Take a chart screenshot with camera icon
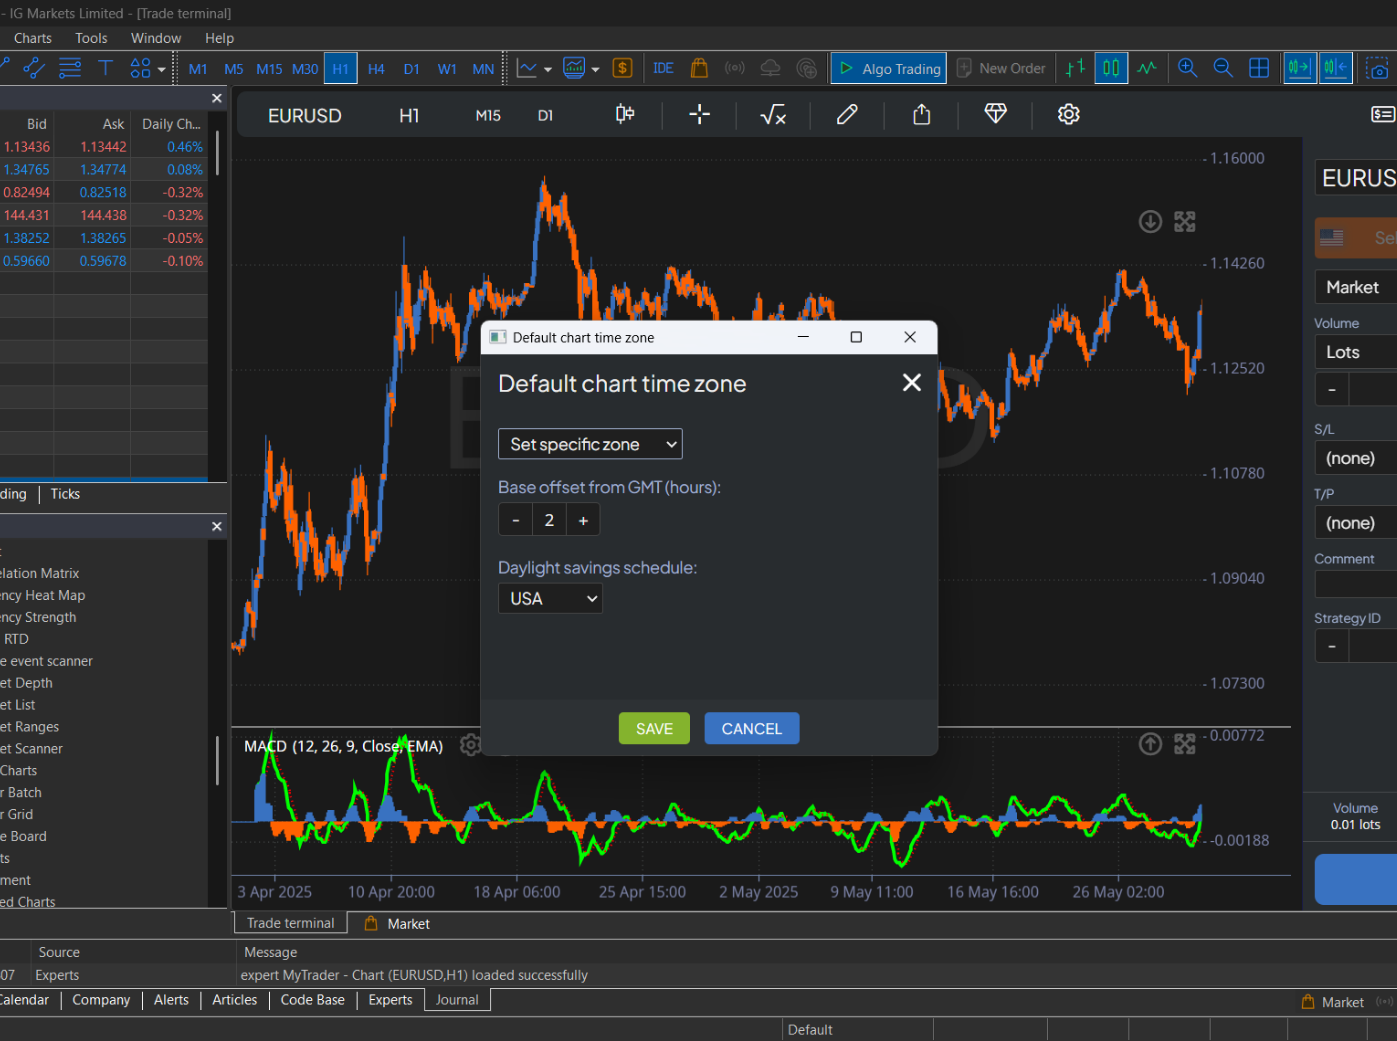 pyautogui.click(x=1377, y=68)
